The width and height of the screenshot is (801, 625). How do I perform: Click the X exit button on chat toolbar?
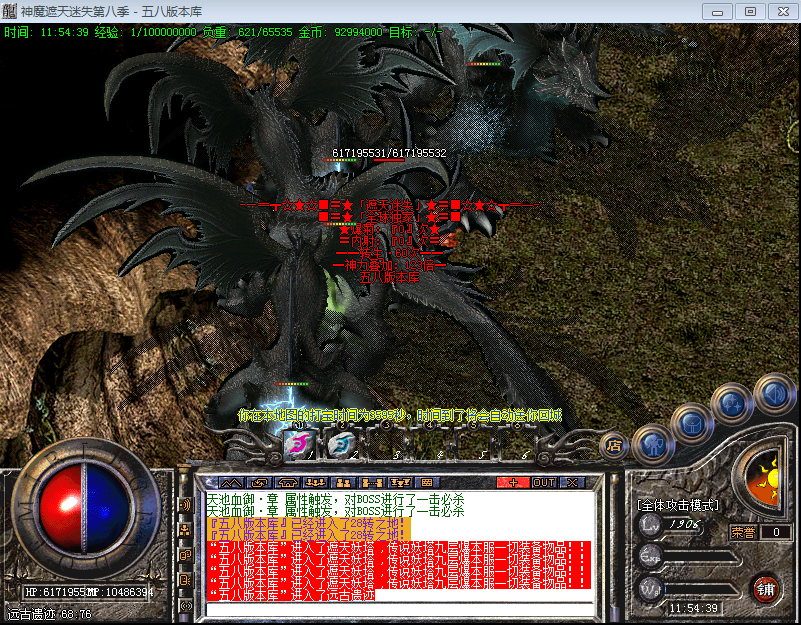(x=572, y=482)
